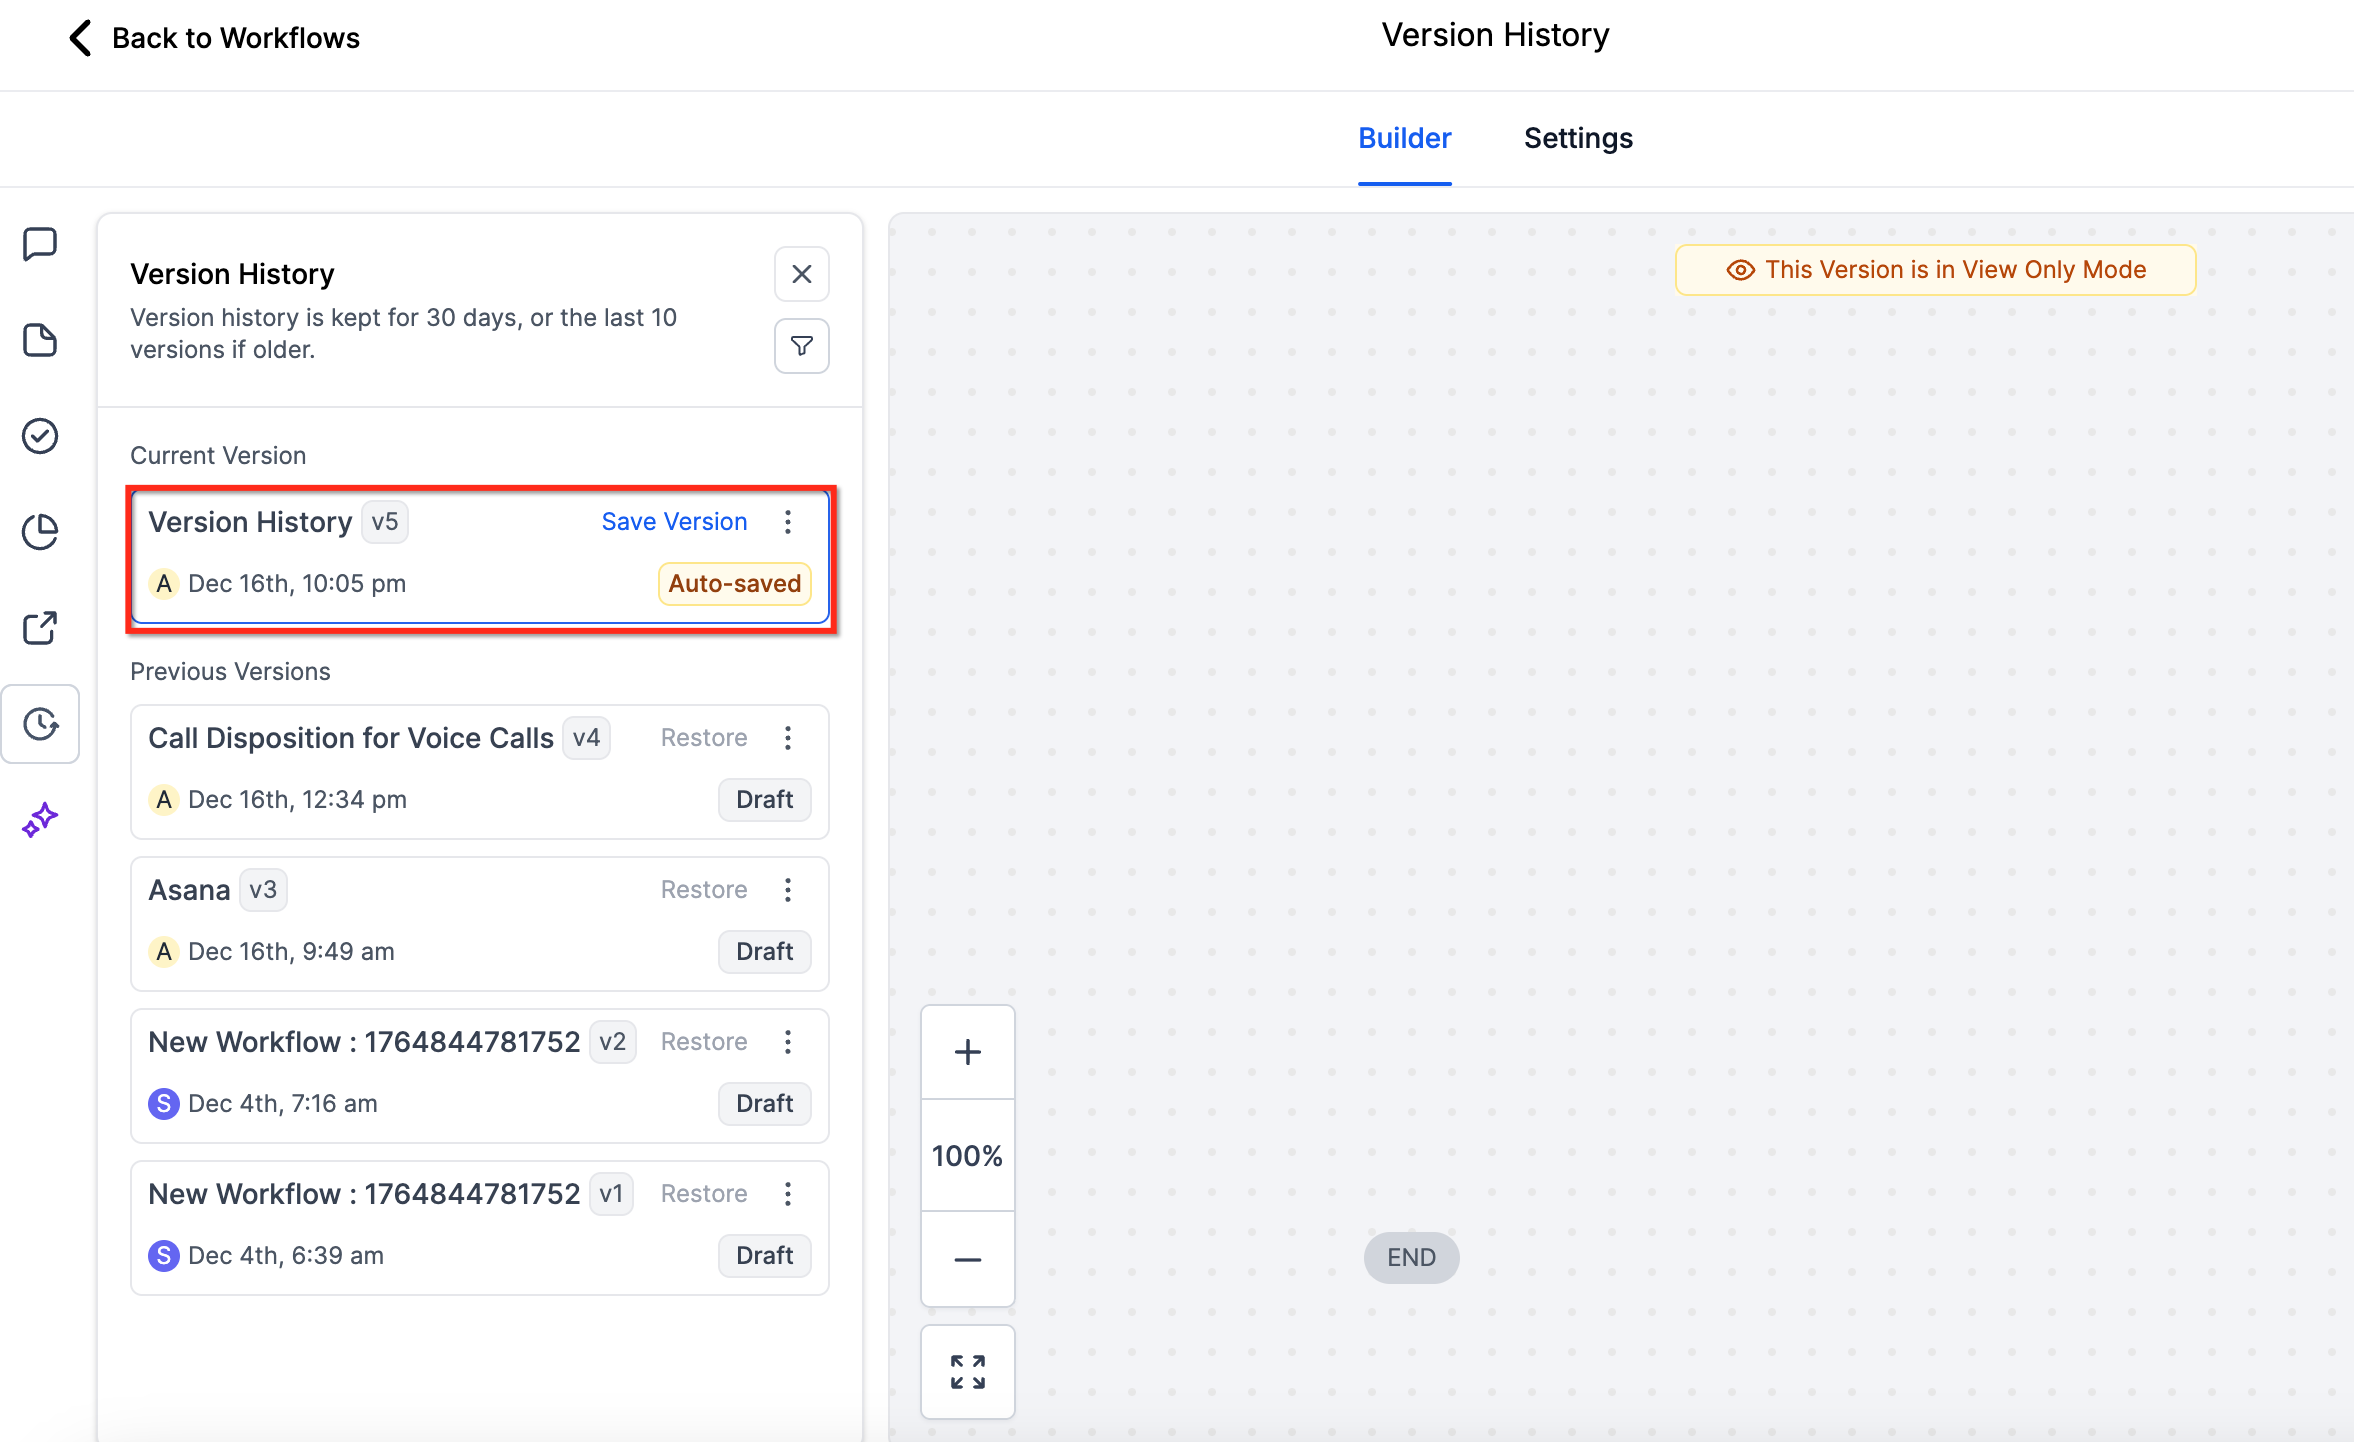Click Save Version link
Viewport: 2354px width, 1442px height.
pyautogui.click(x=674, y=522)
